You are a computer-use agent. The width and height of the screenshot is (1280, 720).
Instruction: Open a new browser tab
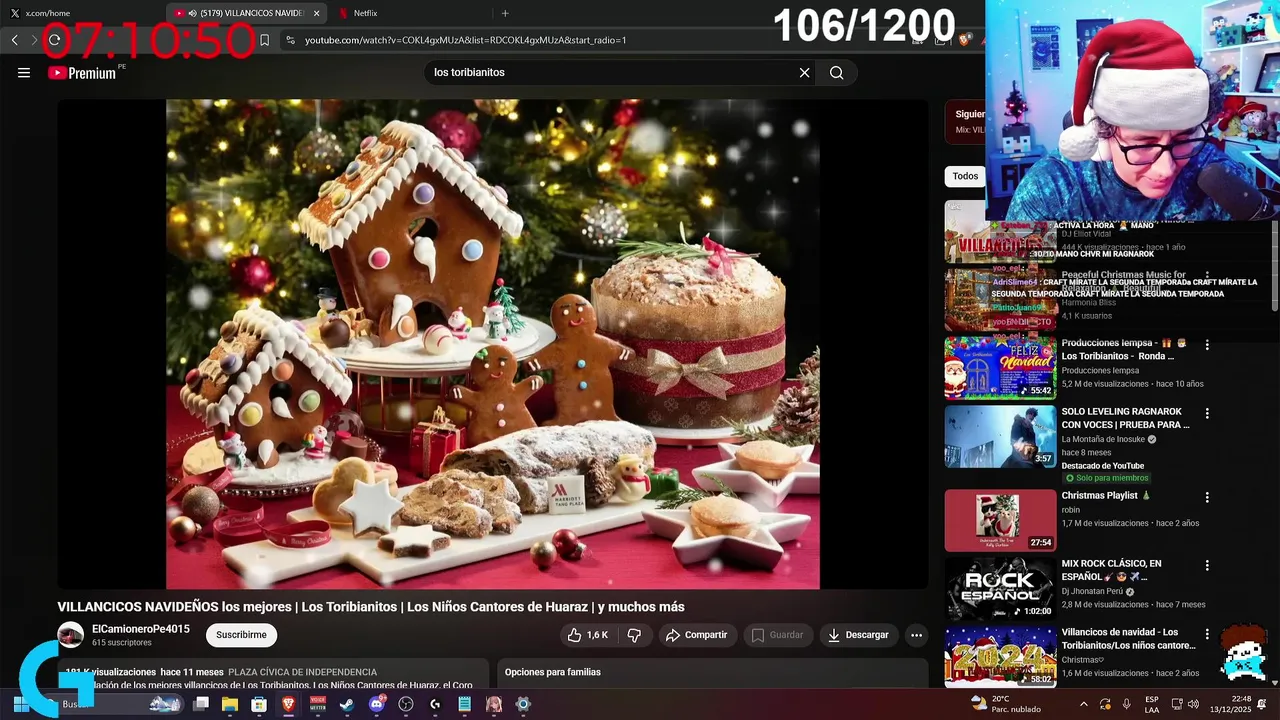coord(505,13)
